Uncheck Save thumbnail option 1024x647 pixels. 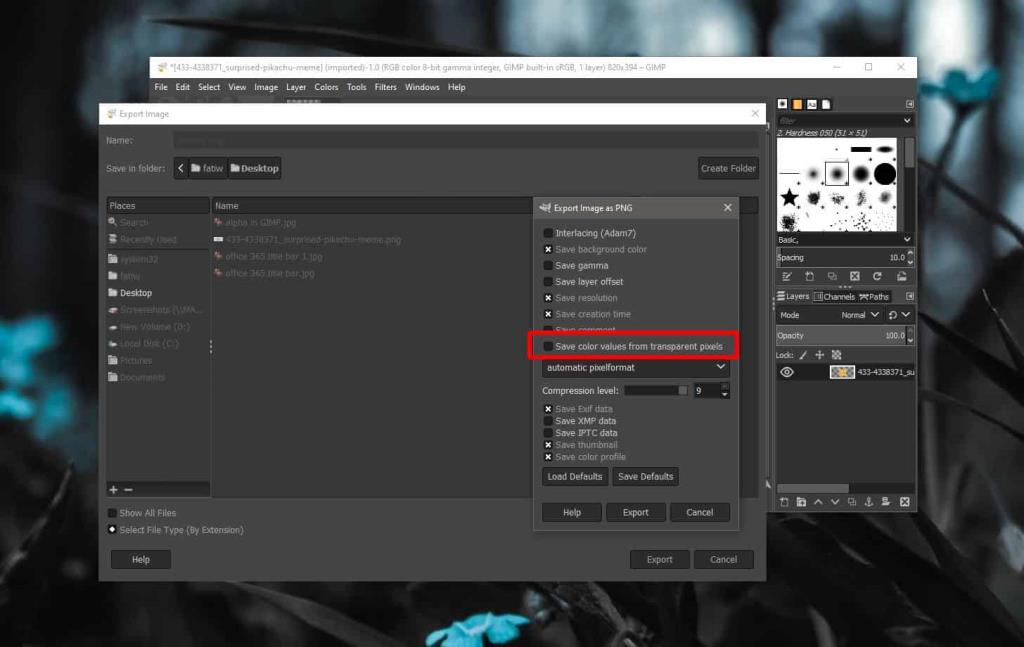[547, 444]
